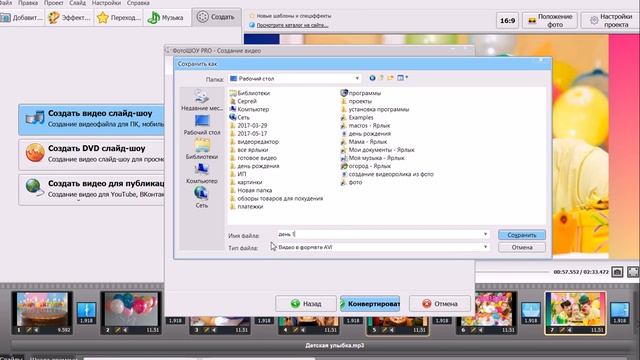Select Моя музыка - Ярлык shortcut

click(373, 158)
